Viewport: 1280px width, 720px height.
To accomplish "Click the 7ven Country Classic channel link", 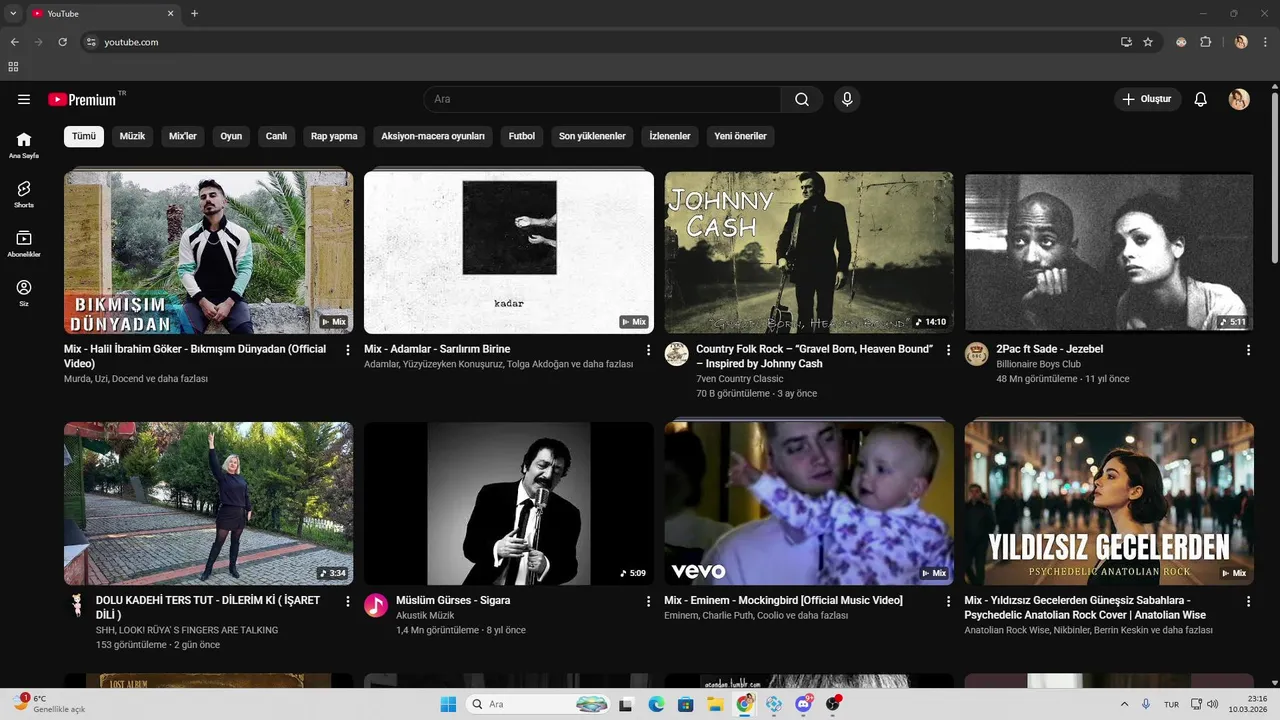I will tap(740, 379).
